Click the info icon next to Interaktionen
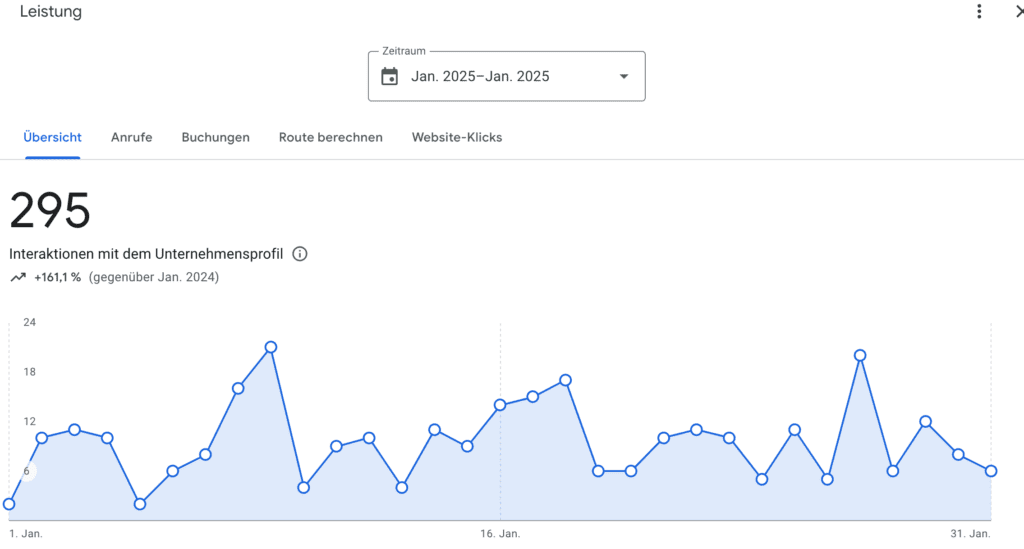 coord(300,254)
